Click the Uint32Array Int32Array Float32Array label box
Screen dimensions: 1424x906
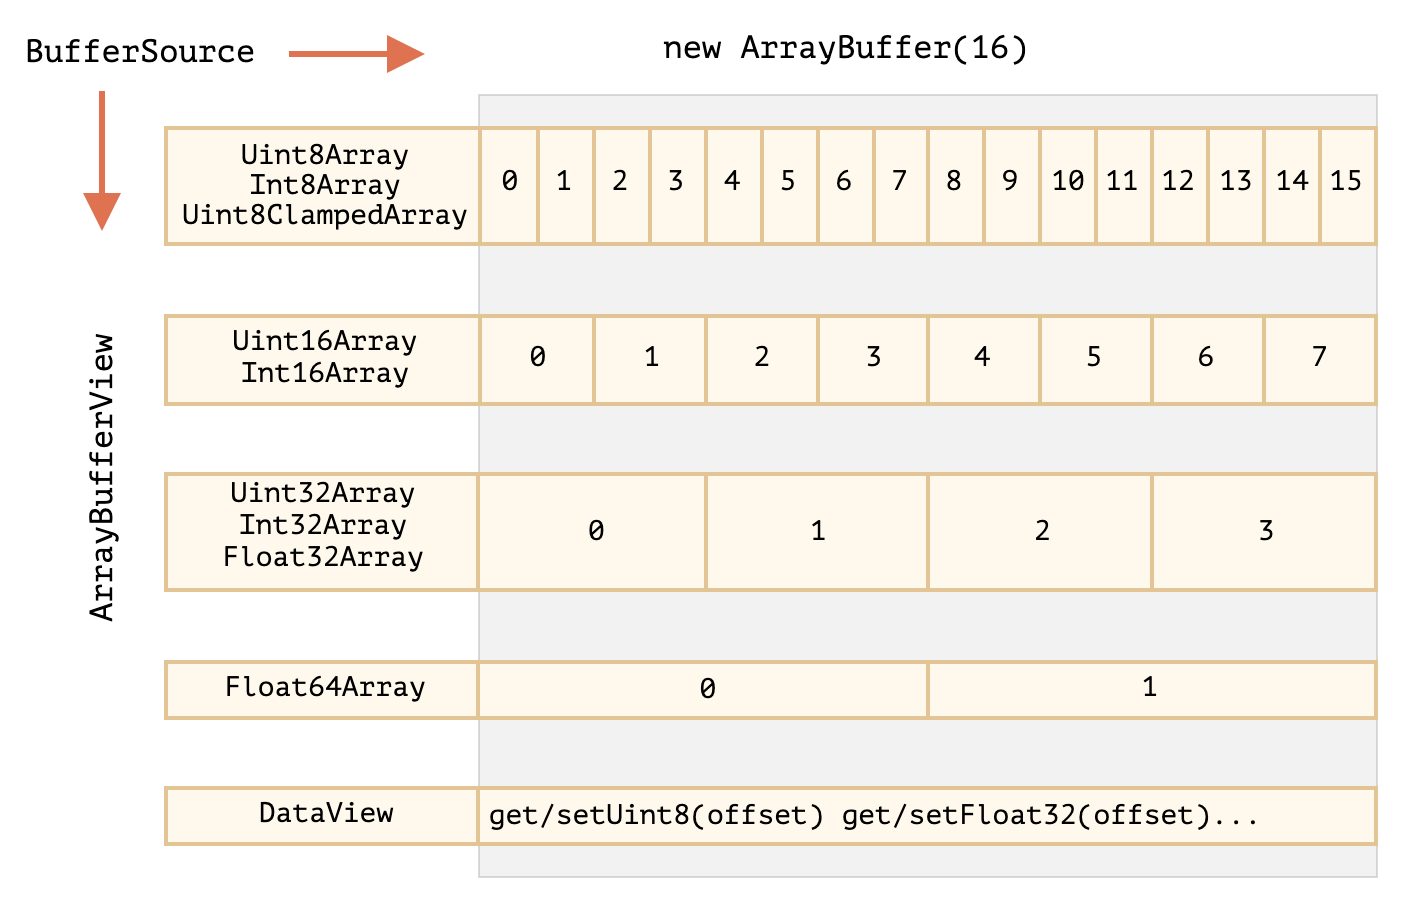[x=322, y=532]
